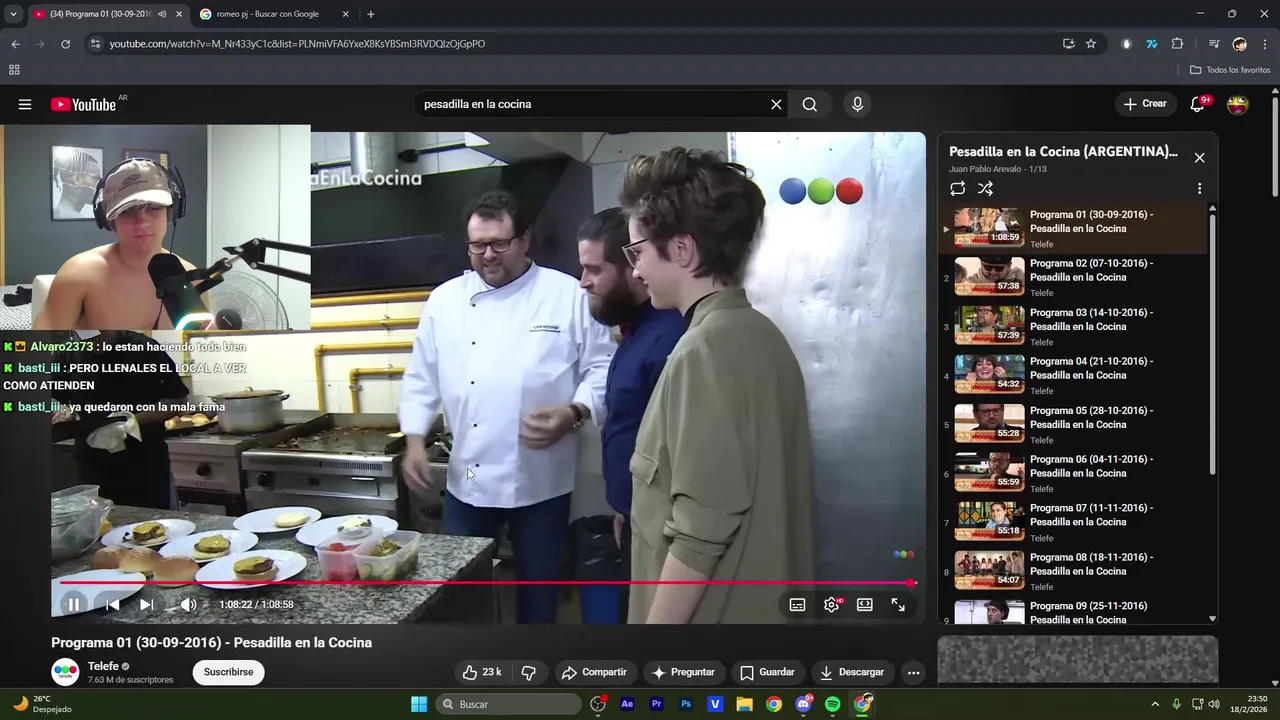Open the YouTube account avatar menu
The width and height of the screenshot is (1280, 720).
pyautogui.click(x=1238, y=104)
